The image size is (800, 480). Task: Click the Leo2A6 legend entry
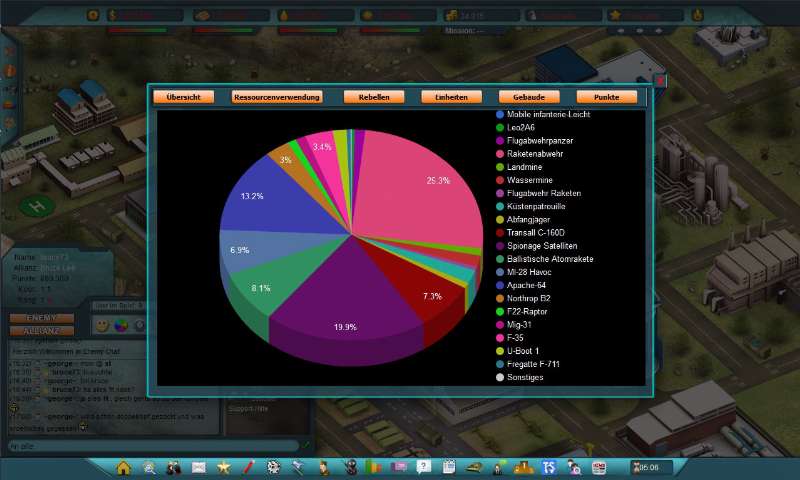pyautogui.click(x=515, y=128)
